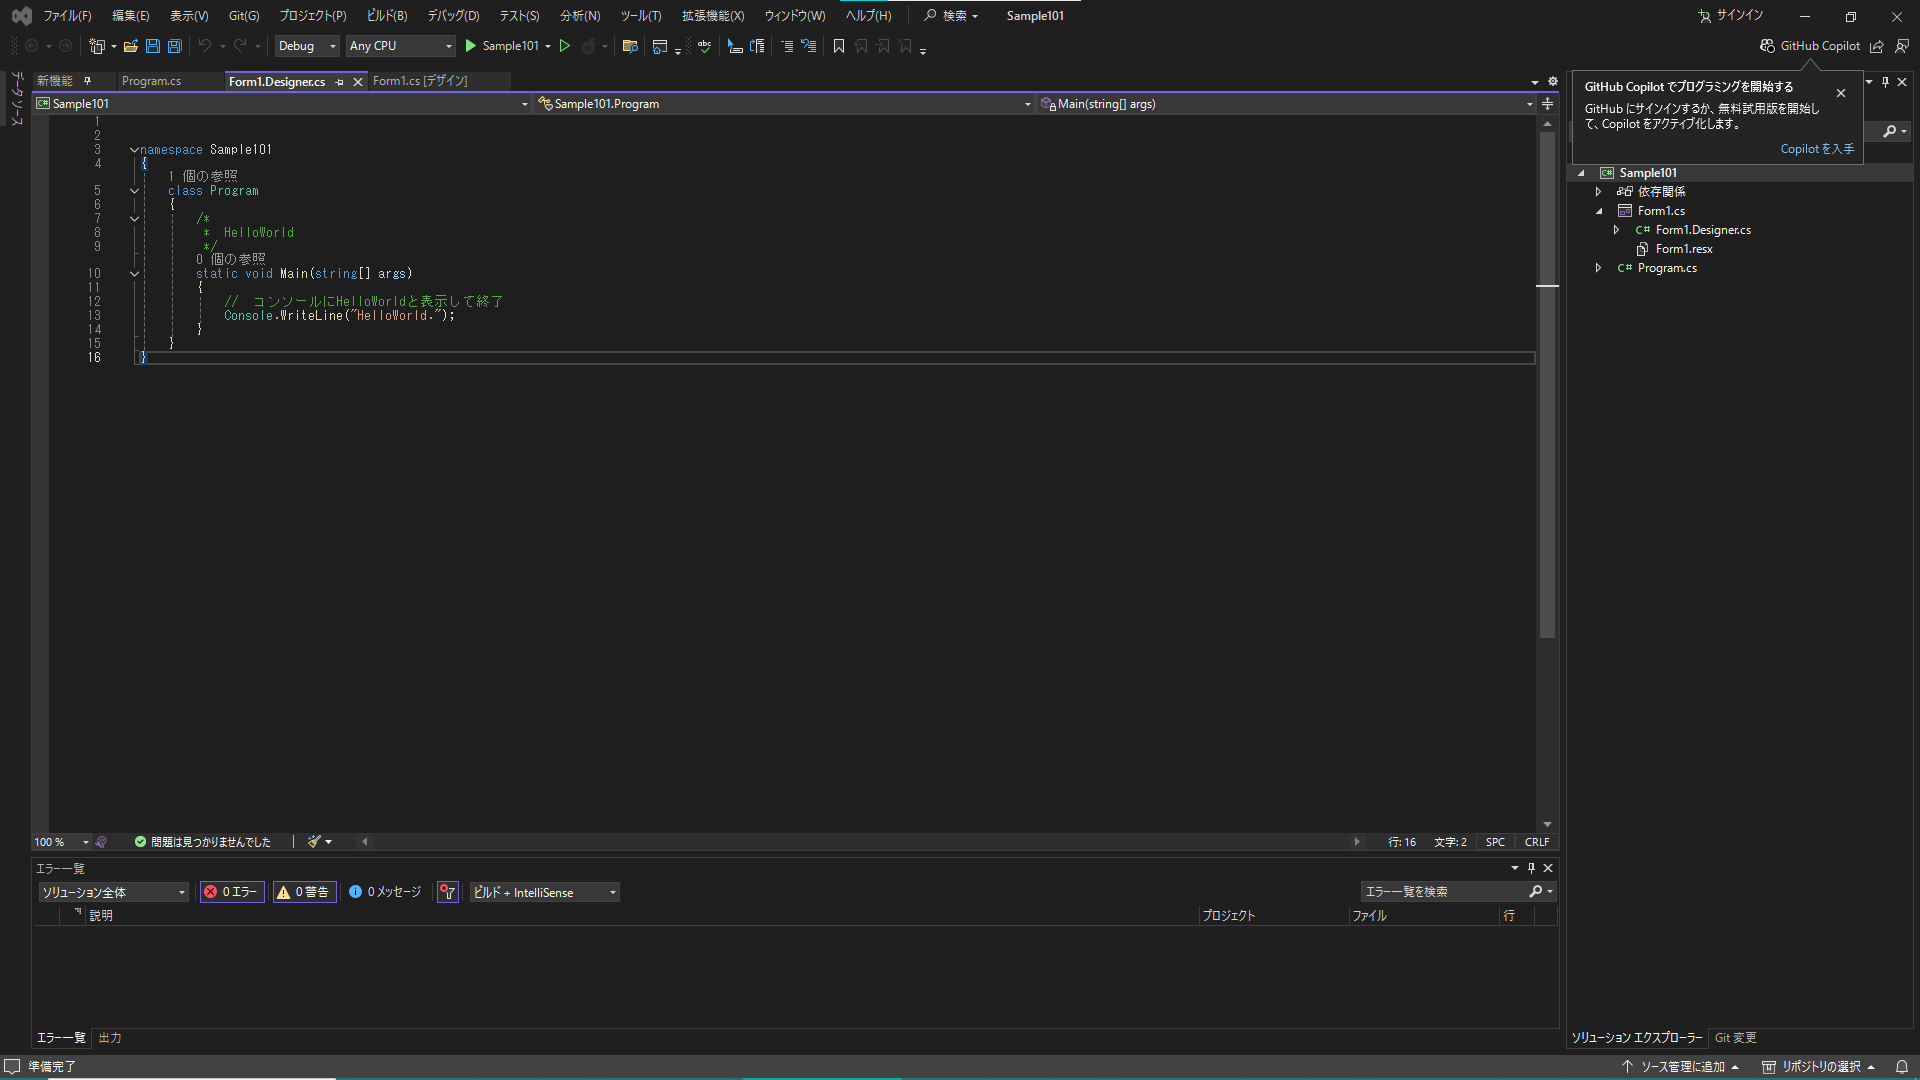This screenshot has height=1080, width=1920.
Task: Click the Save All toolbar icon
Action: (x=175, y=46)
